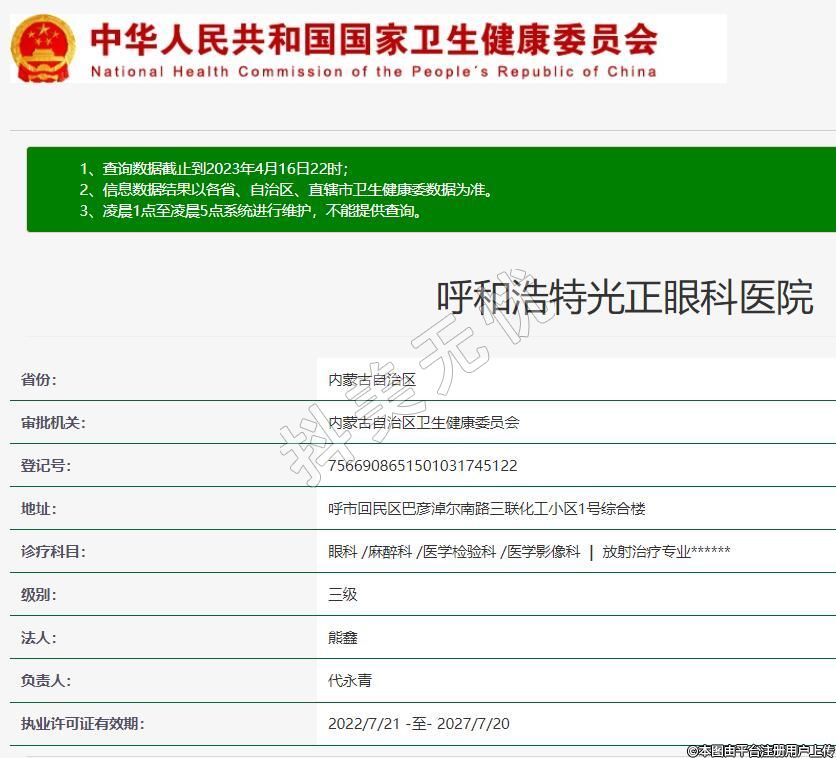Screen dimensions: 836x758
Task: Click the registration number 756690865
Action: coord(422,466)
